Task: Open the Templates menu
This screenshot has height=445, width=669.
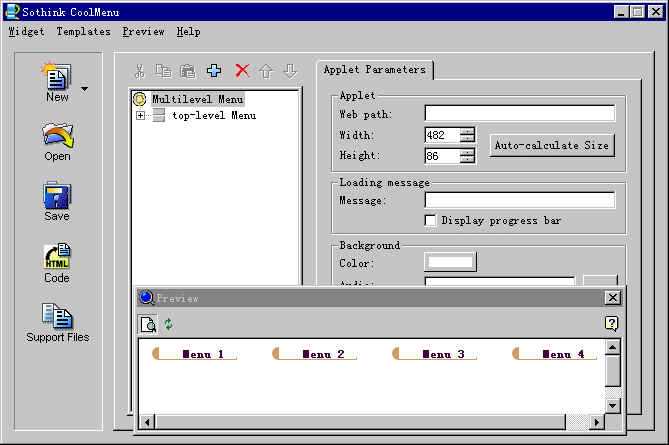Action: (84, 32)
